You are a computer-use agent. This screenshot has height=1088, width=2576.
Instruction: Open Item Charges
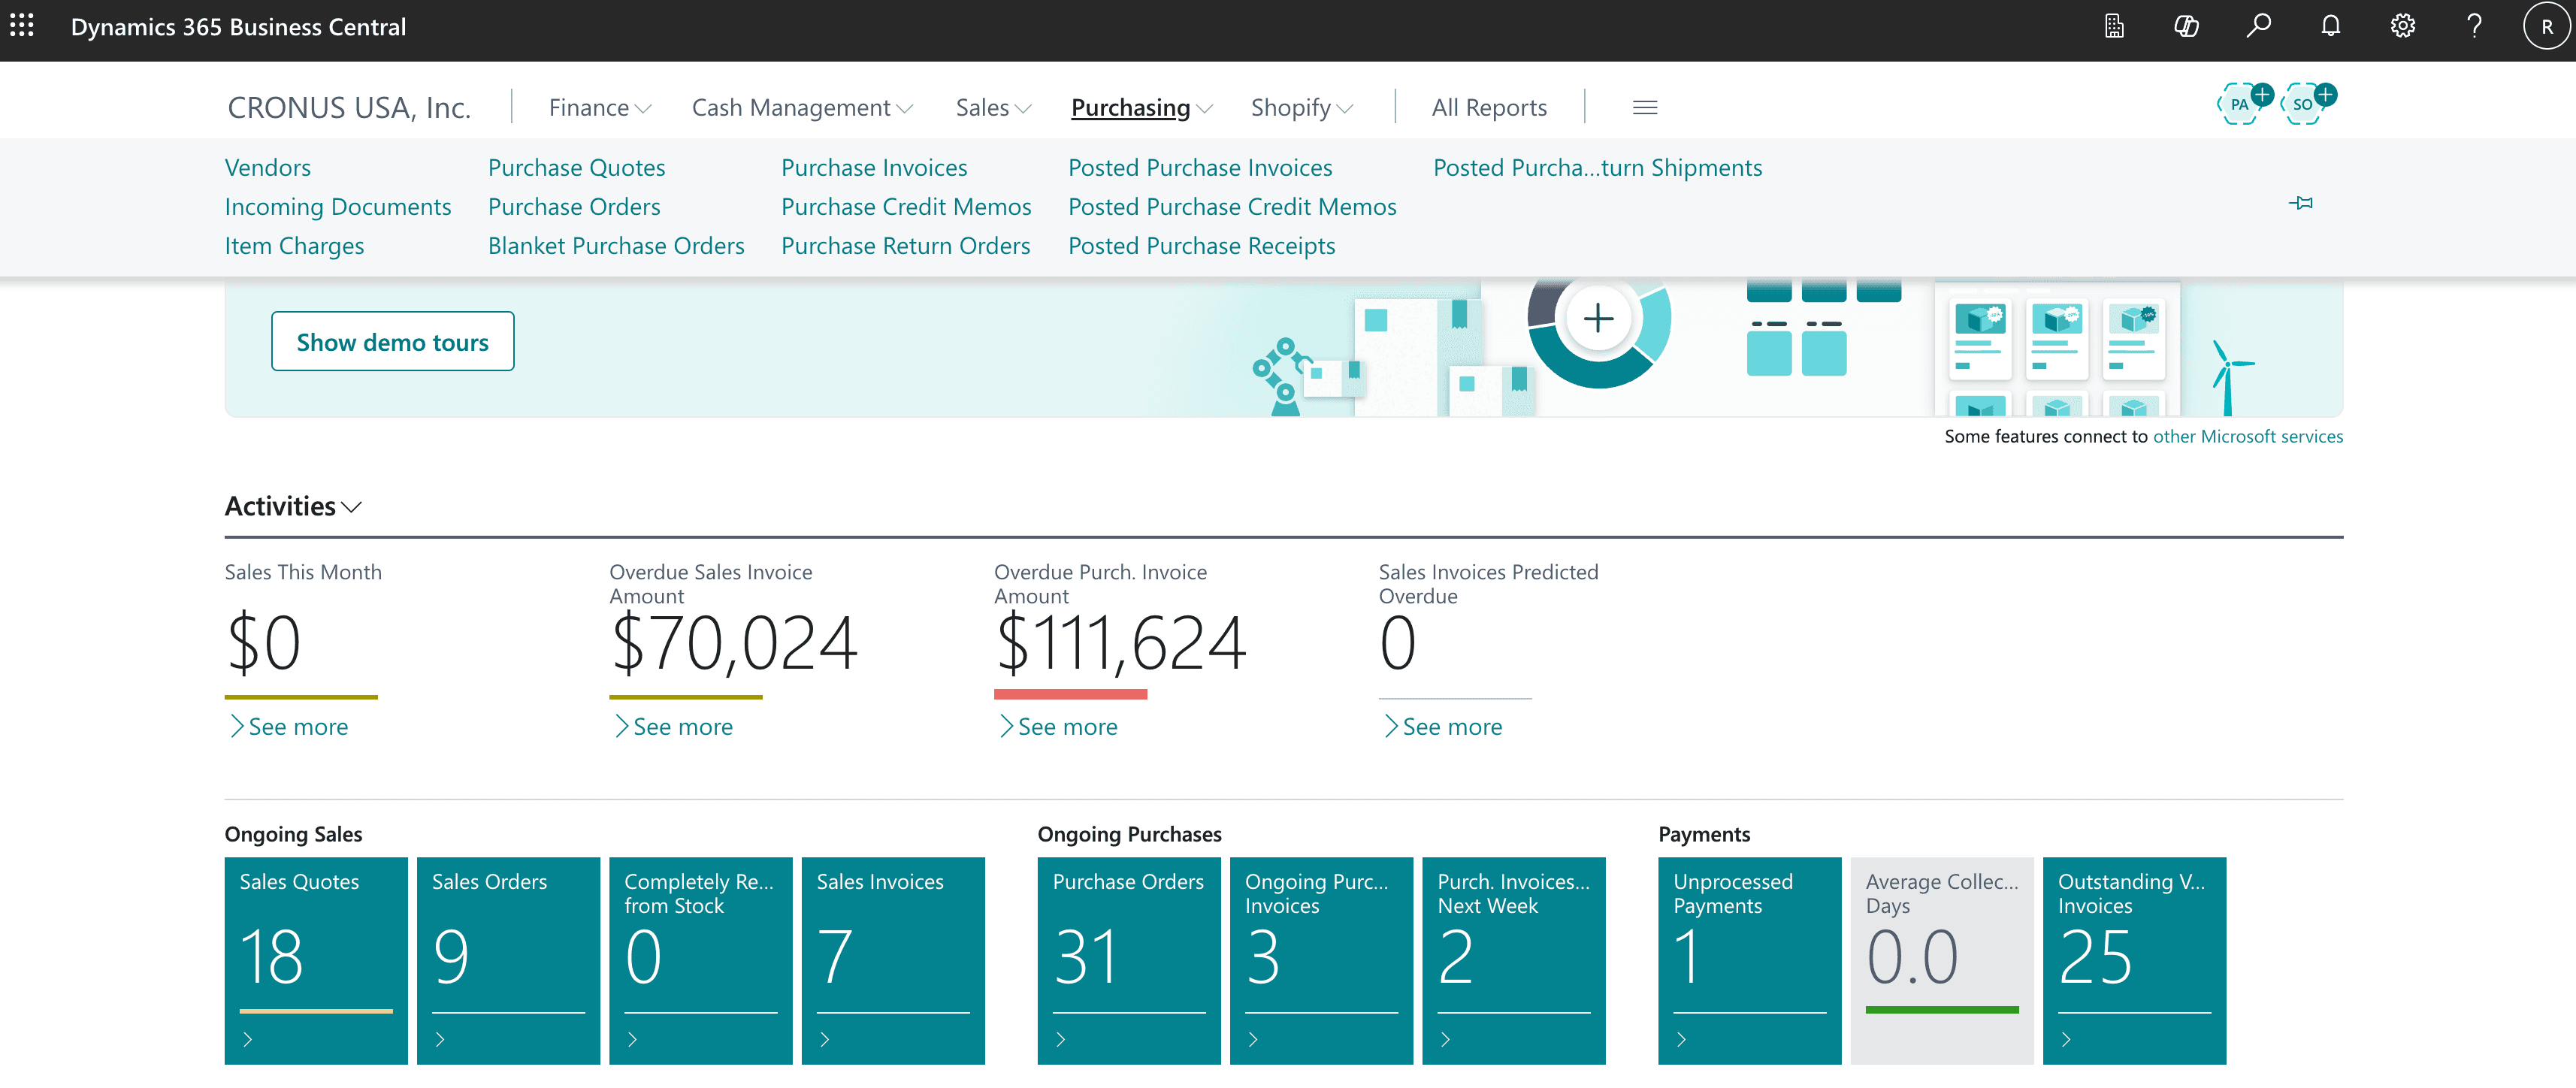click(x=294, y=246)
